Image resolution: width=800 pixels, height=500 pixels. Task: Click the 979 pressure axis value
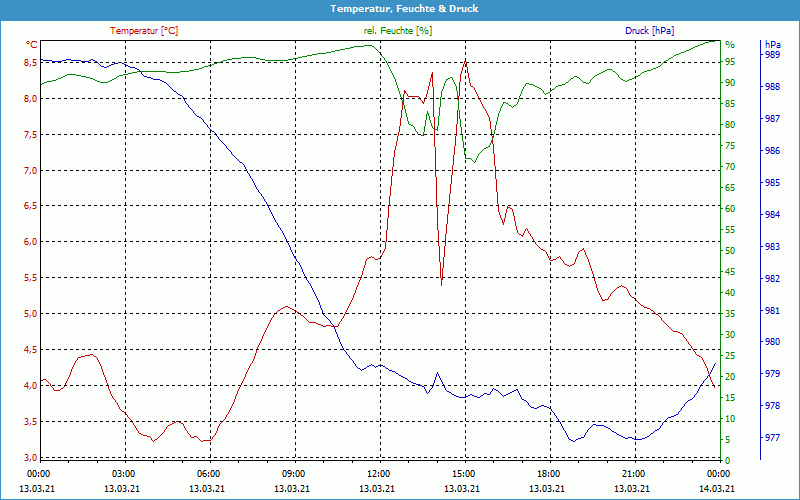pos(772,374)
